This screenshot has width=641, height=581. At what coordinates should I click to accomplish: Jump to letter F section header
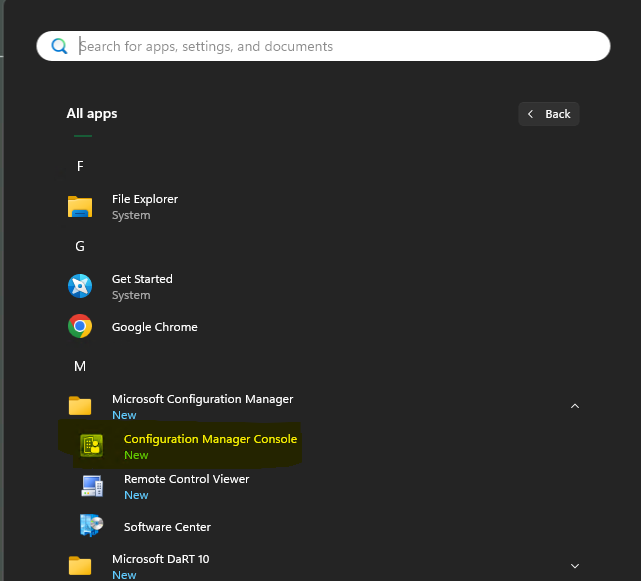pyautogui.click(x=80, y=166)
